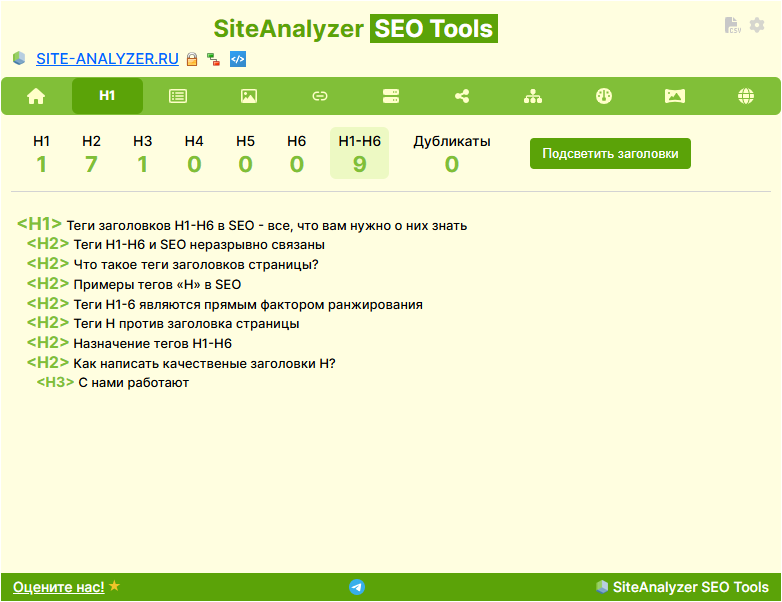Open the server stack tab icon
The height and width of the screenshot is (602, 782).
(x=391, y=96)
